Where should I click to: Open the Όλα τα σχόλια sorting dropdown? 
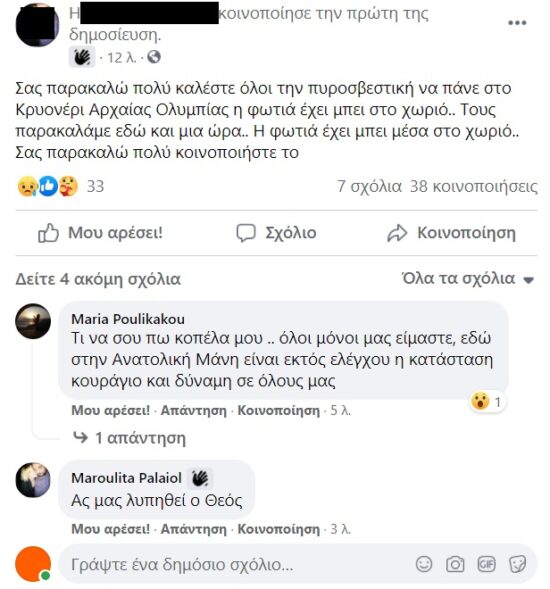[x=468, y=279]
